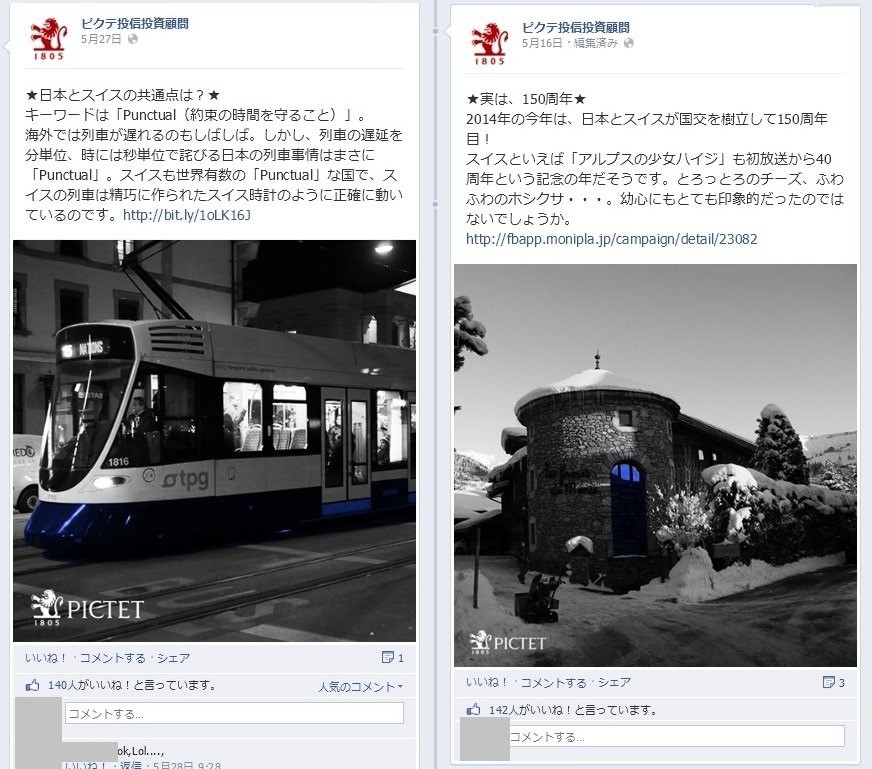Click comment input field under right post

click(x=676, y=737)
